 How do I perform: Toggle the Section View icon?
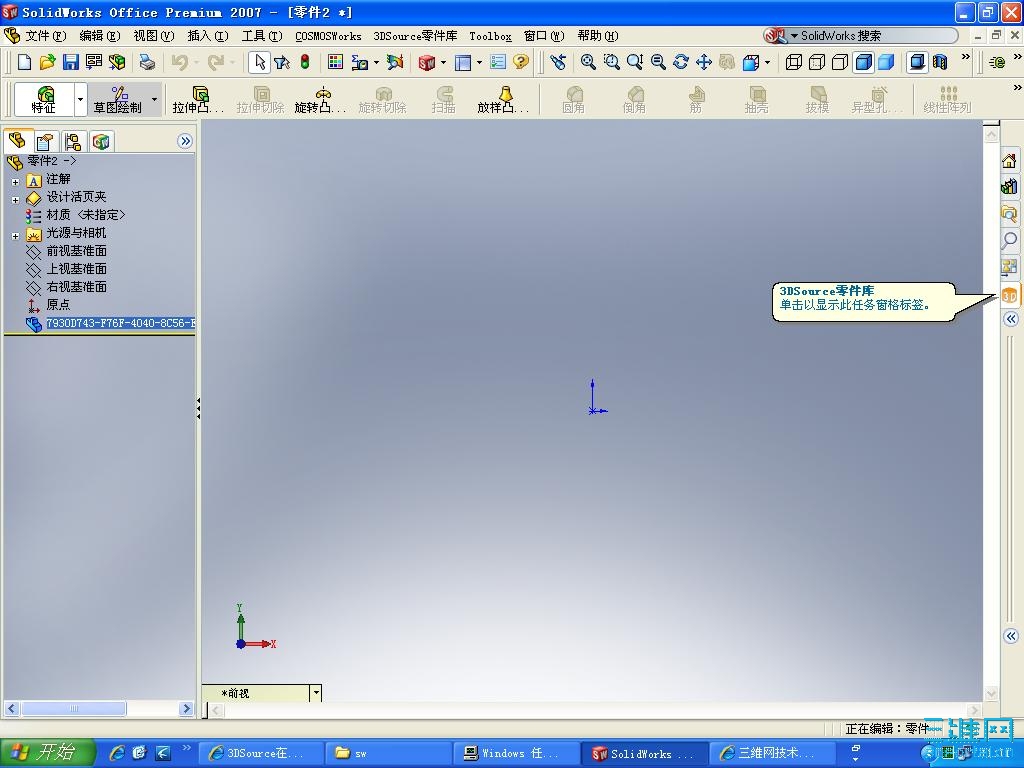coord(940,62)
